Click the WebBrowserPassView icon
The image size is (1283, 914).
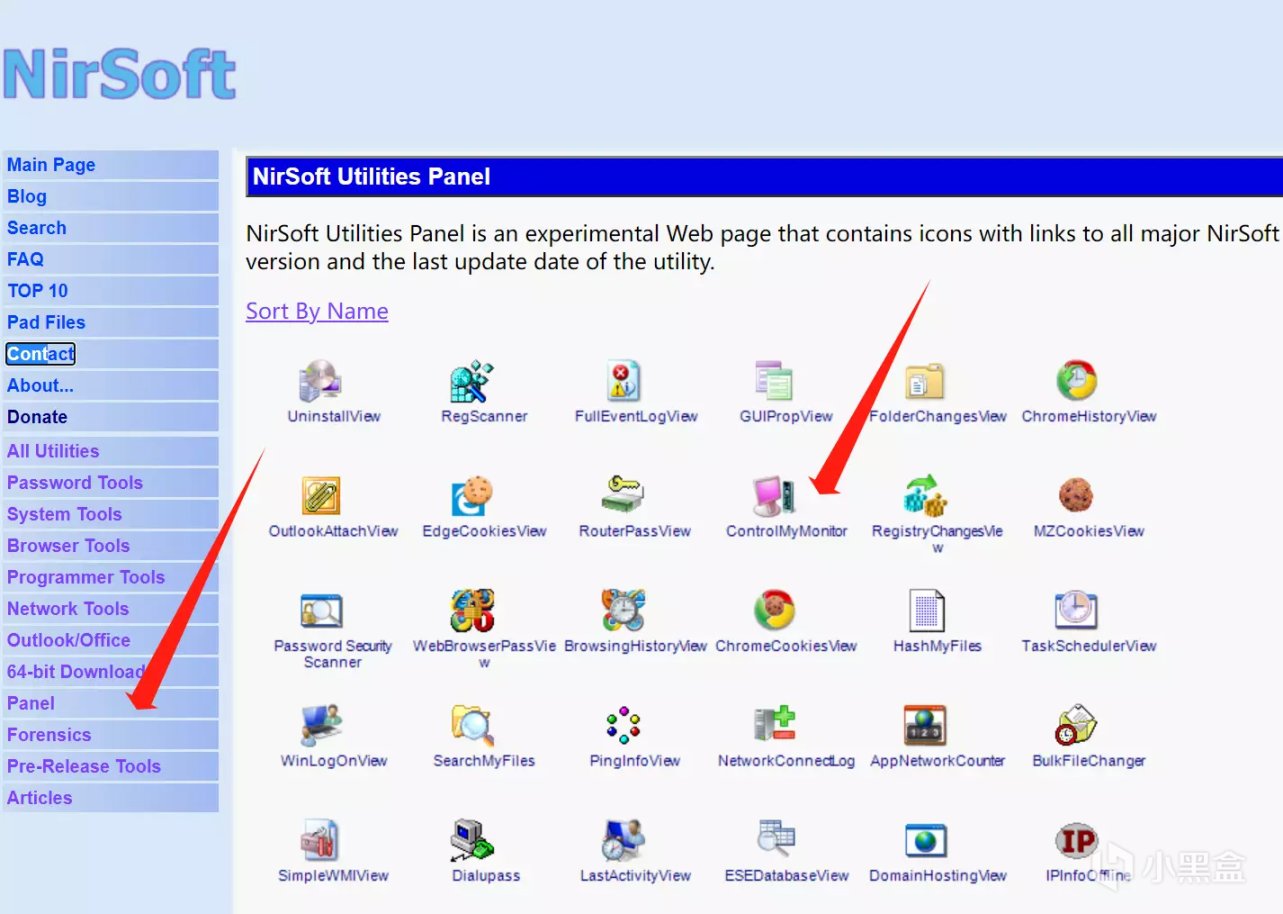click(x=472, y=610)
